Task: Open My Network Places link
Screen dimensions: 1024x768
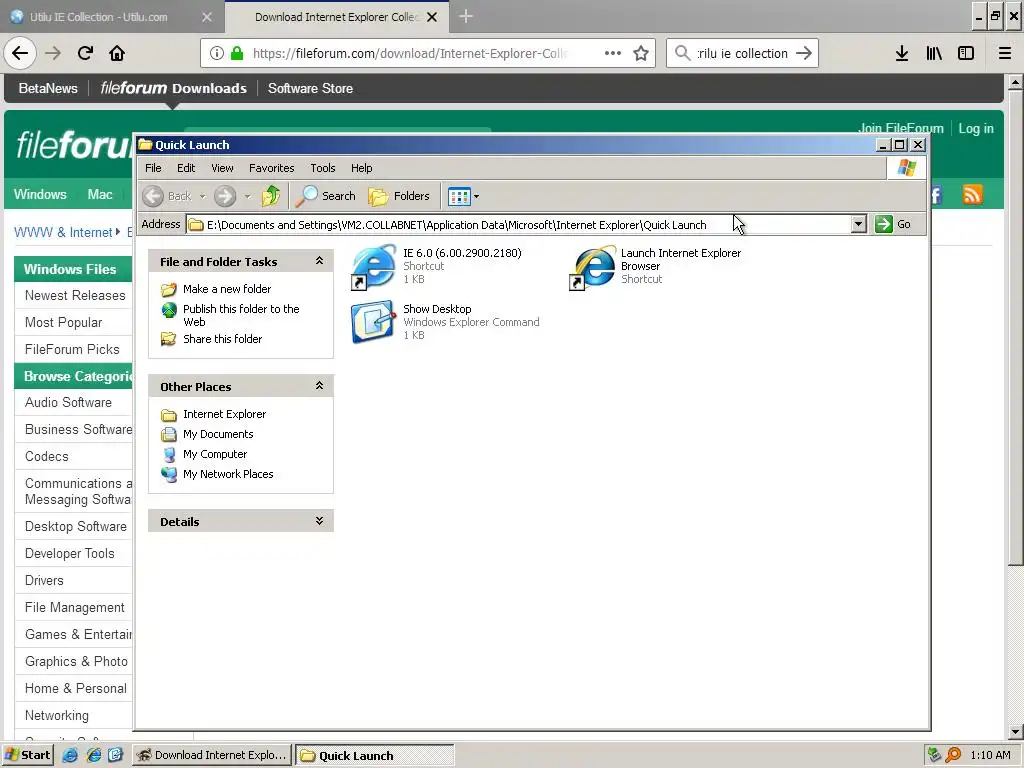Action: [228, 474]
